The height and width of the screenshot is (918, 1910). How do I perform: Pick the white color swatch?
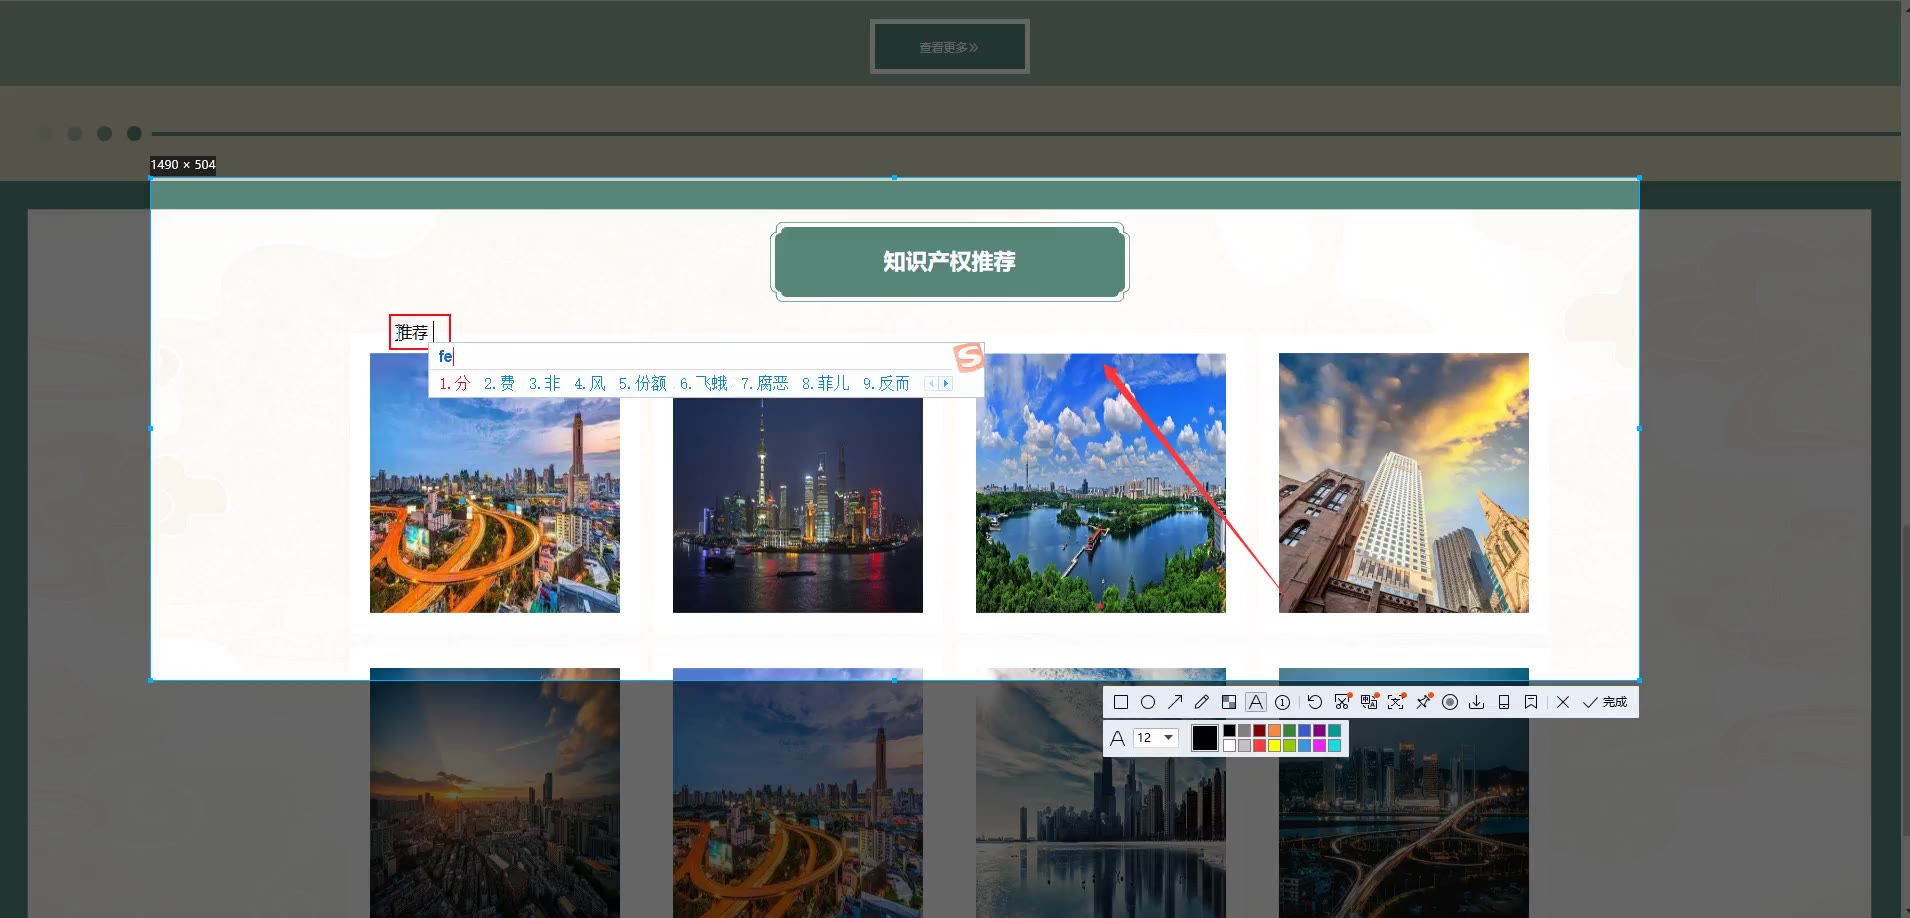(1230, 745)
